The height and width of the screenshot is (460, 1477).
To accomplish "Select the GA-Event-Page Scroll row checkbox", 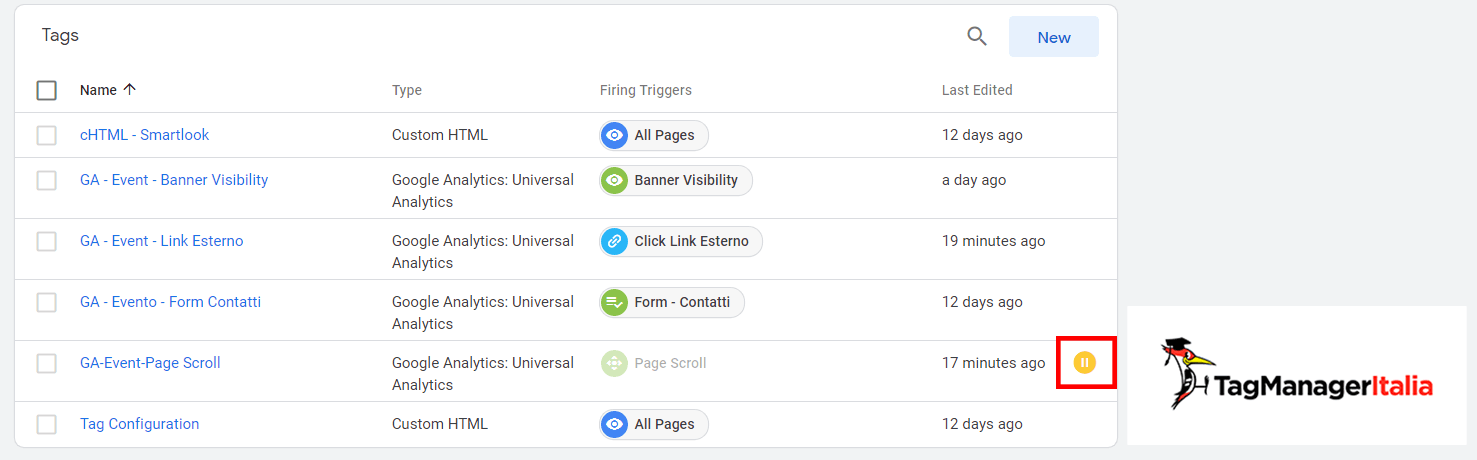I will 47,363.
